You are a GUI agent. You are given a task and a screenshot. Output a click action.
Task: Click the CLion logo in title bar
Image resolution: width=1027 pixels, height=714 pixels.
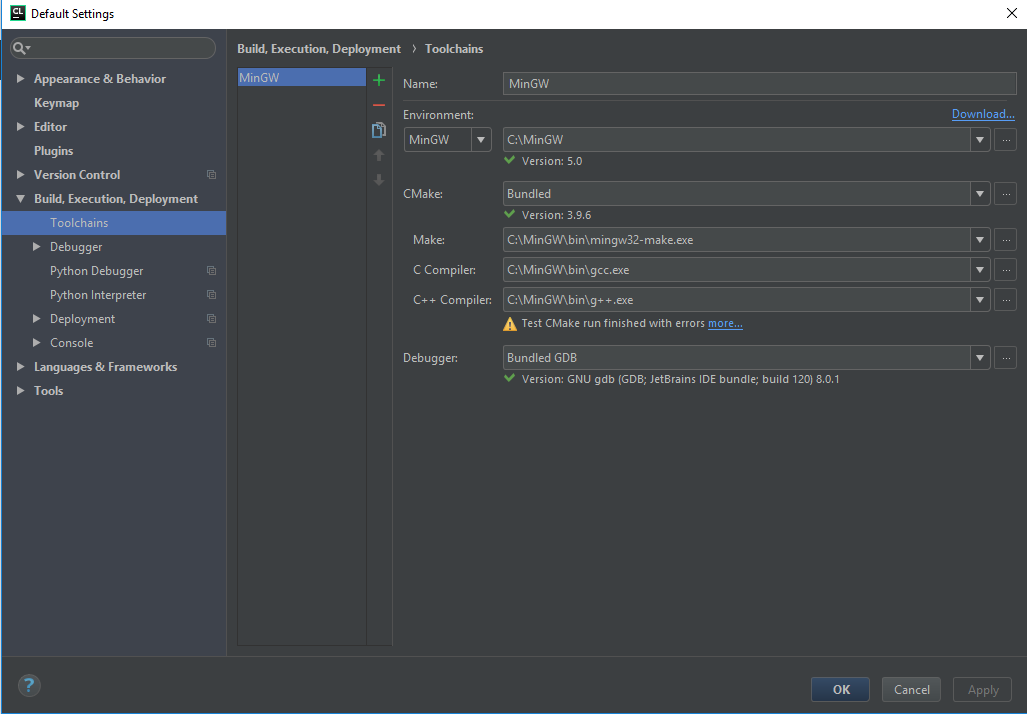click(x=18, y=13)
